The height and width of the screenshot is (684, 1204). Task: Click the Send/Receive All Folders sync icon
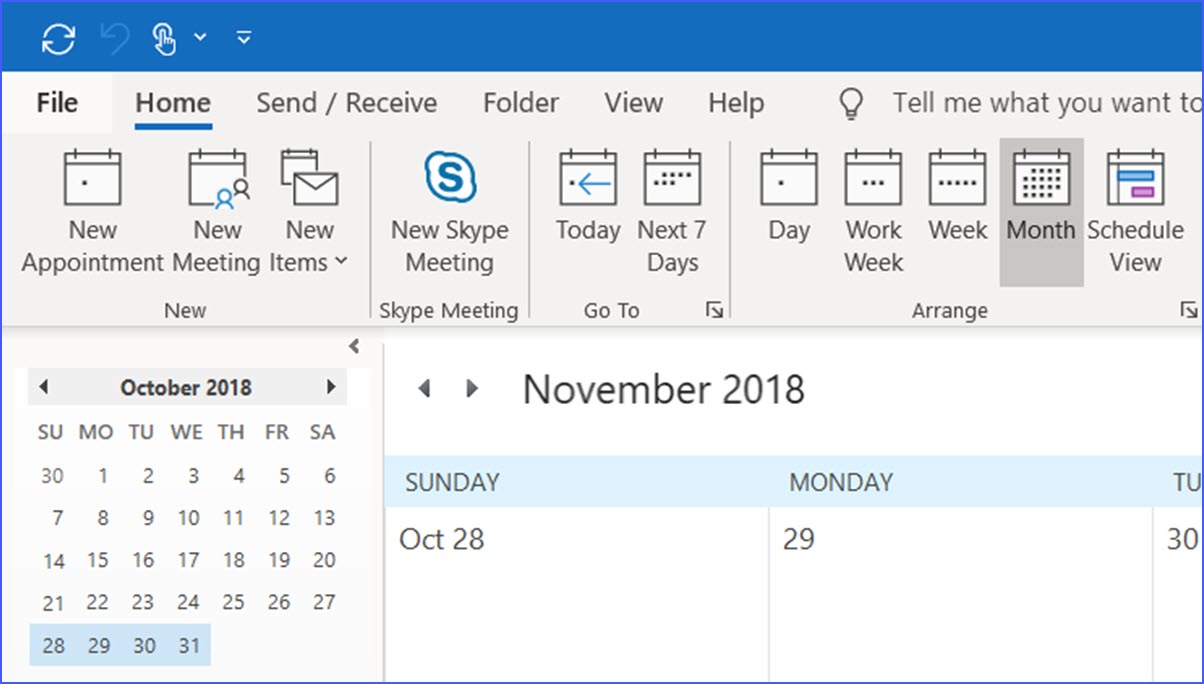[x=59, y=39]
